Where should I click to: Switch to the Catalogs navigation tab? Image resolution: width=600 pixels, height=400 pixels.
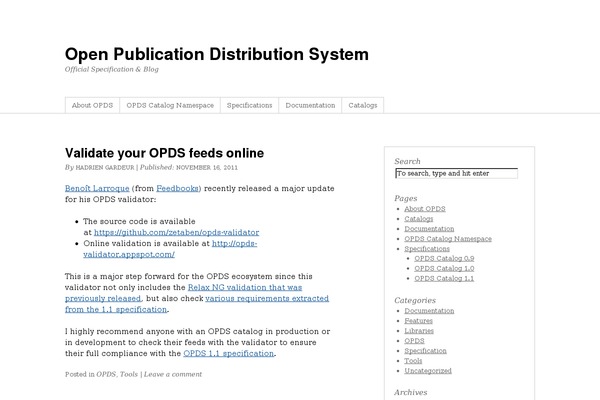[362, 105]
